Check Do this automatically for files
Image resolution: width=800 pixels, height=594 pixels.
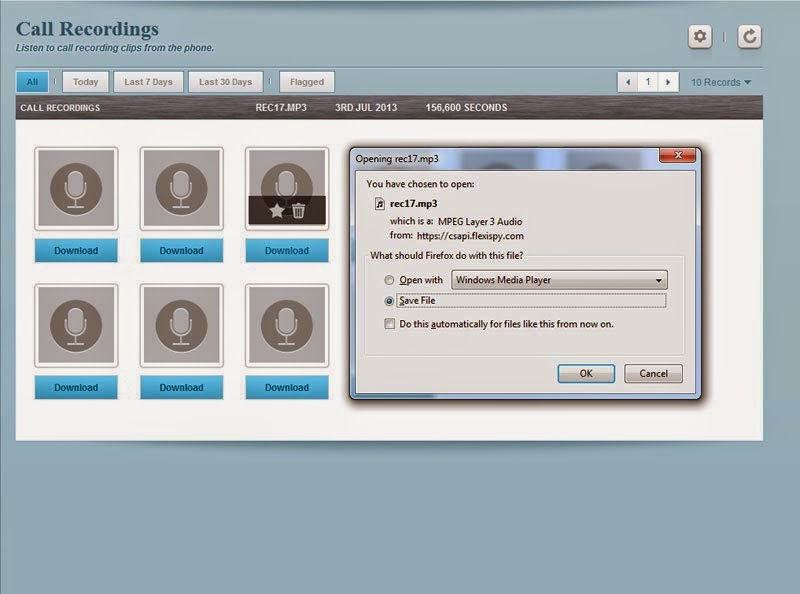tap(389, 324)
